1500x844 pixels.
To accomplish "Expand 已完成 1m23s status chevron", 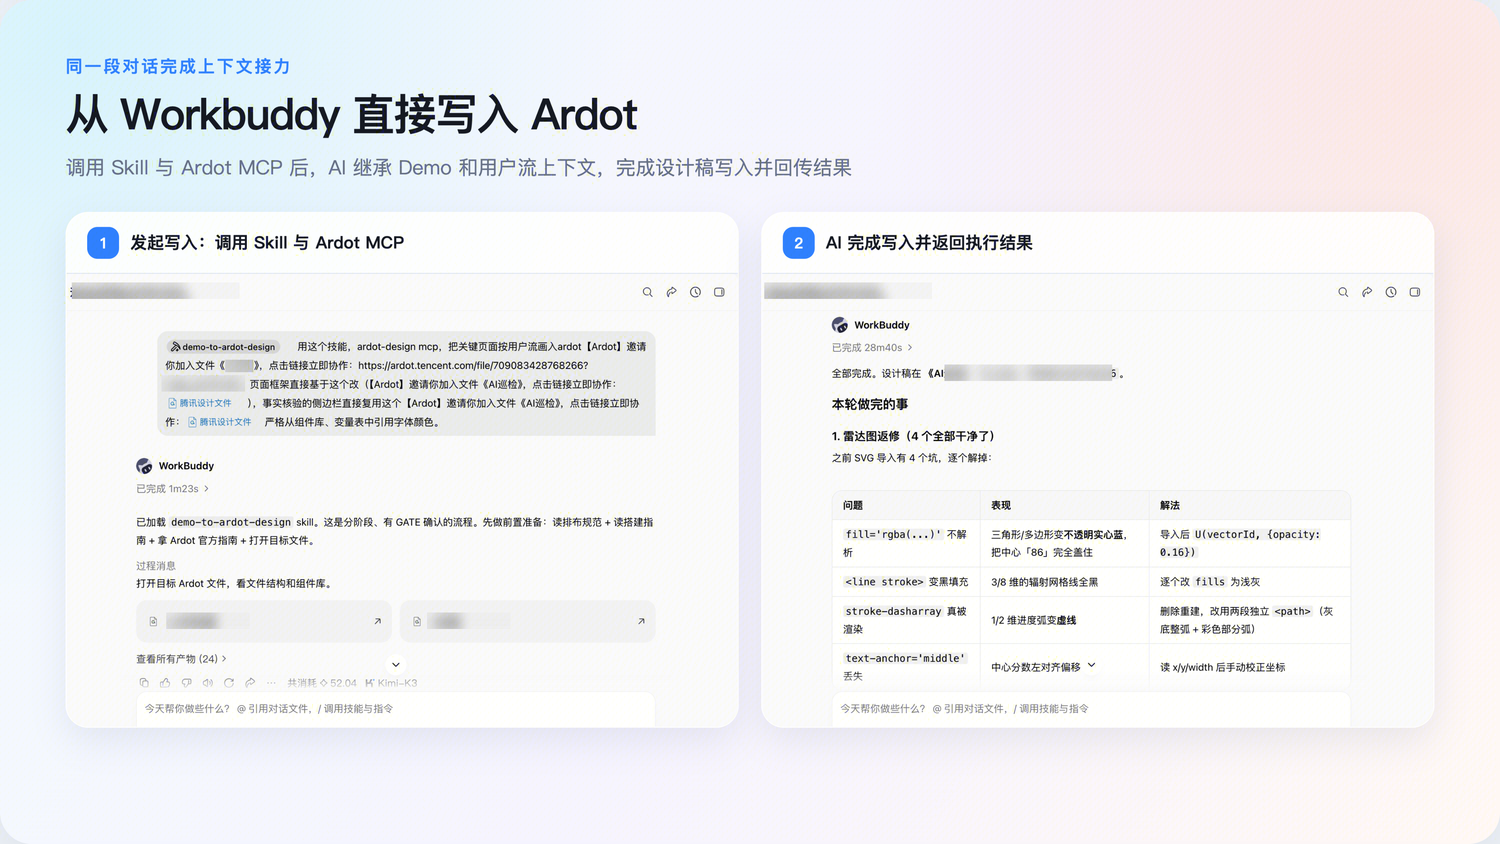I will [x=206, y=489].
